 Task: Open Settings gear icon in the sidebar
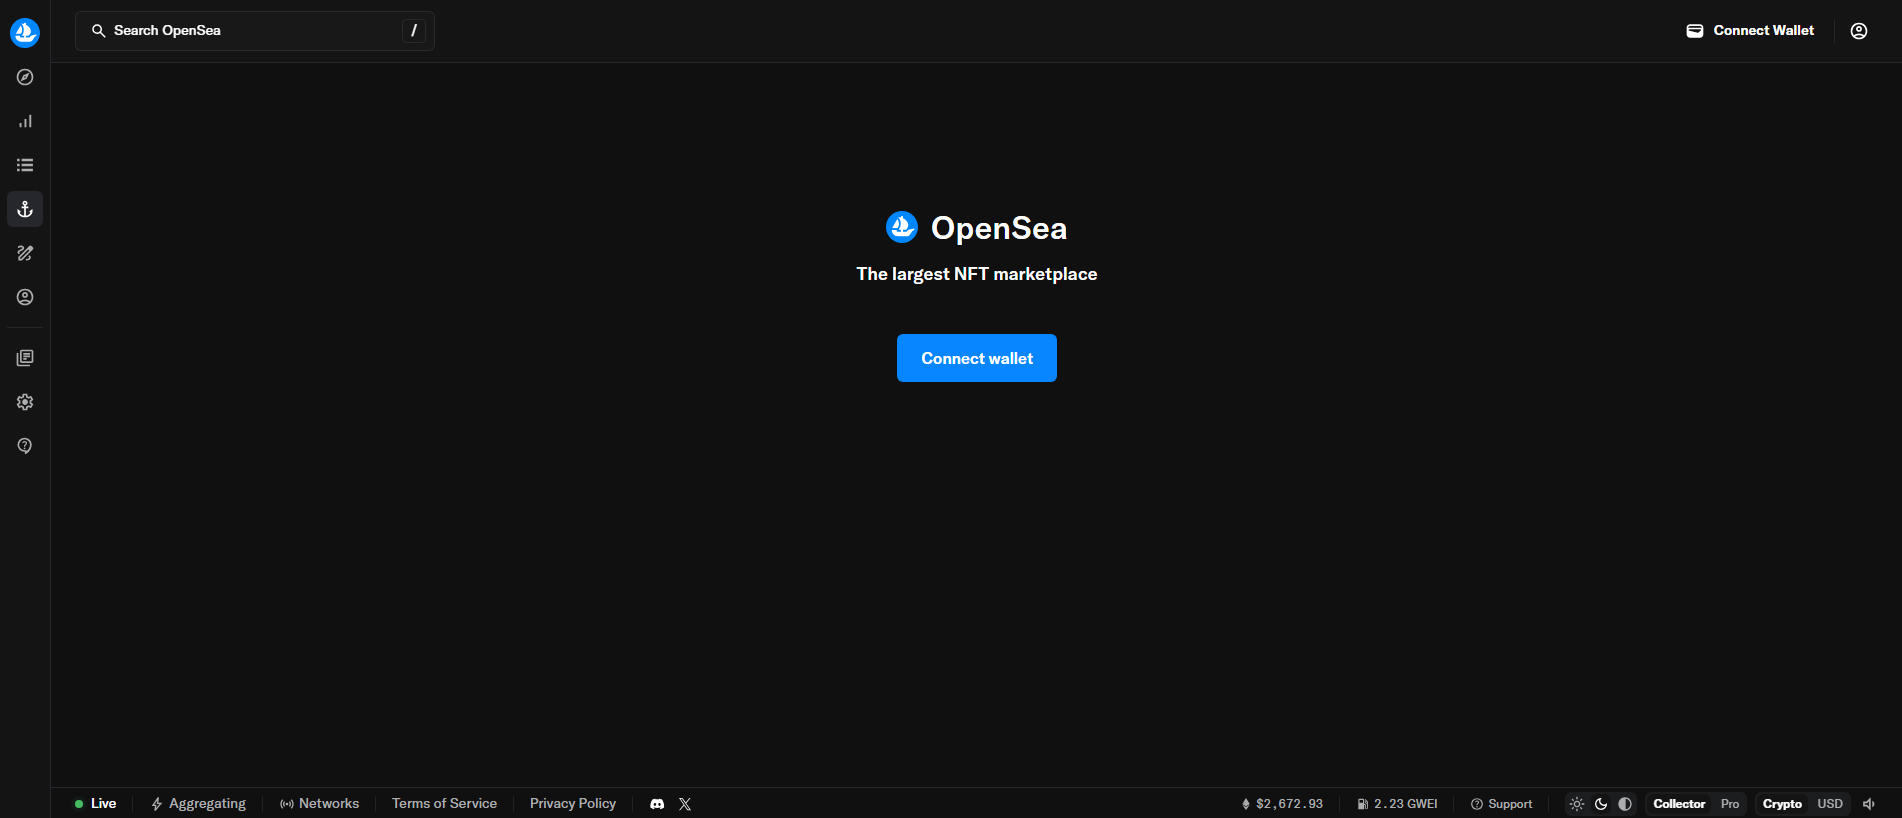pyautogui.click(x=25, y=402)
